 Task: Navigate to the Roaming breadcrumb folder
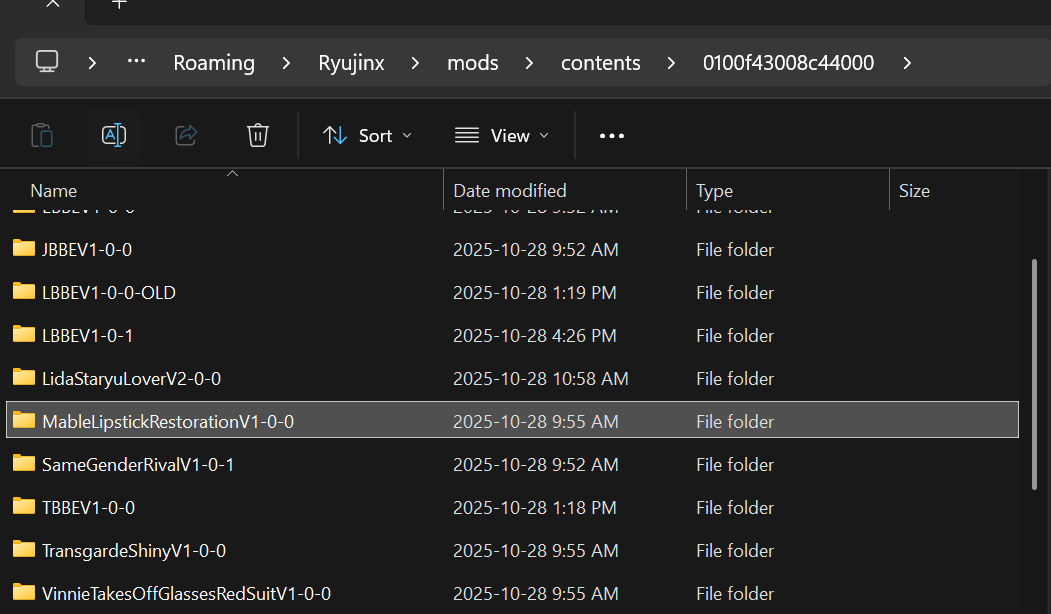tap(214, 63)
